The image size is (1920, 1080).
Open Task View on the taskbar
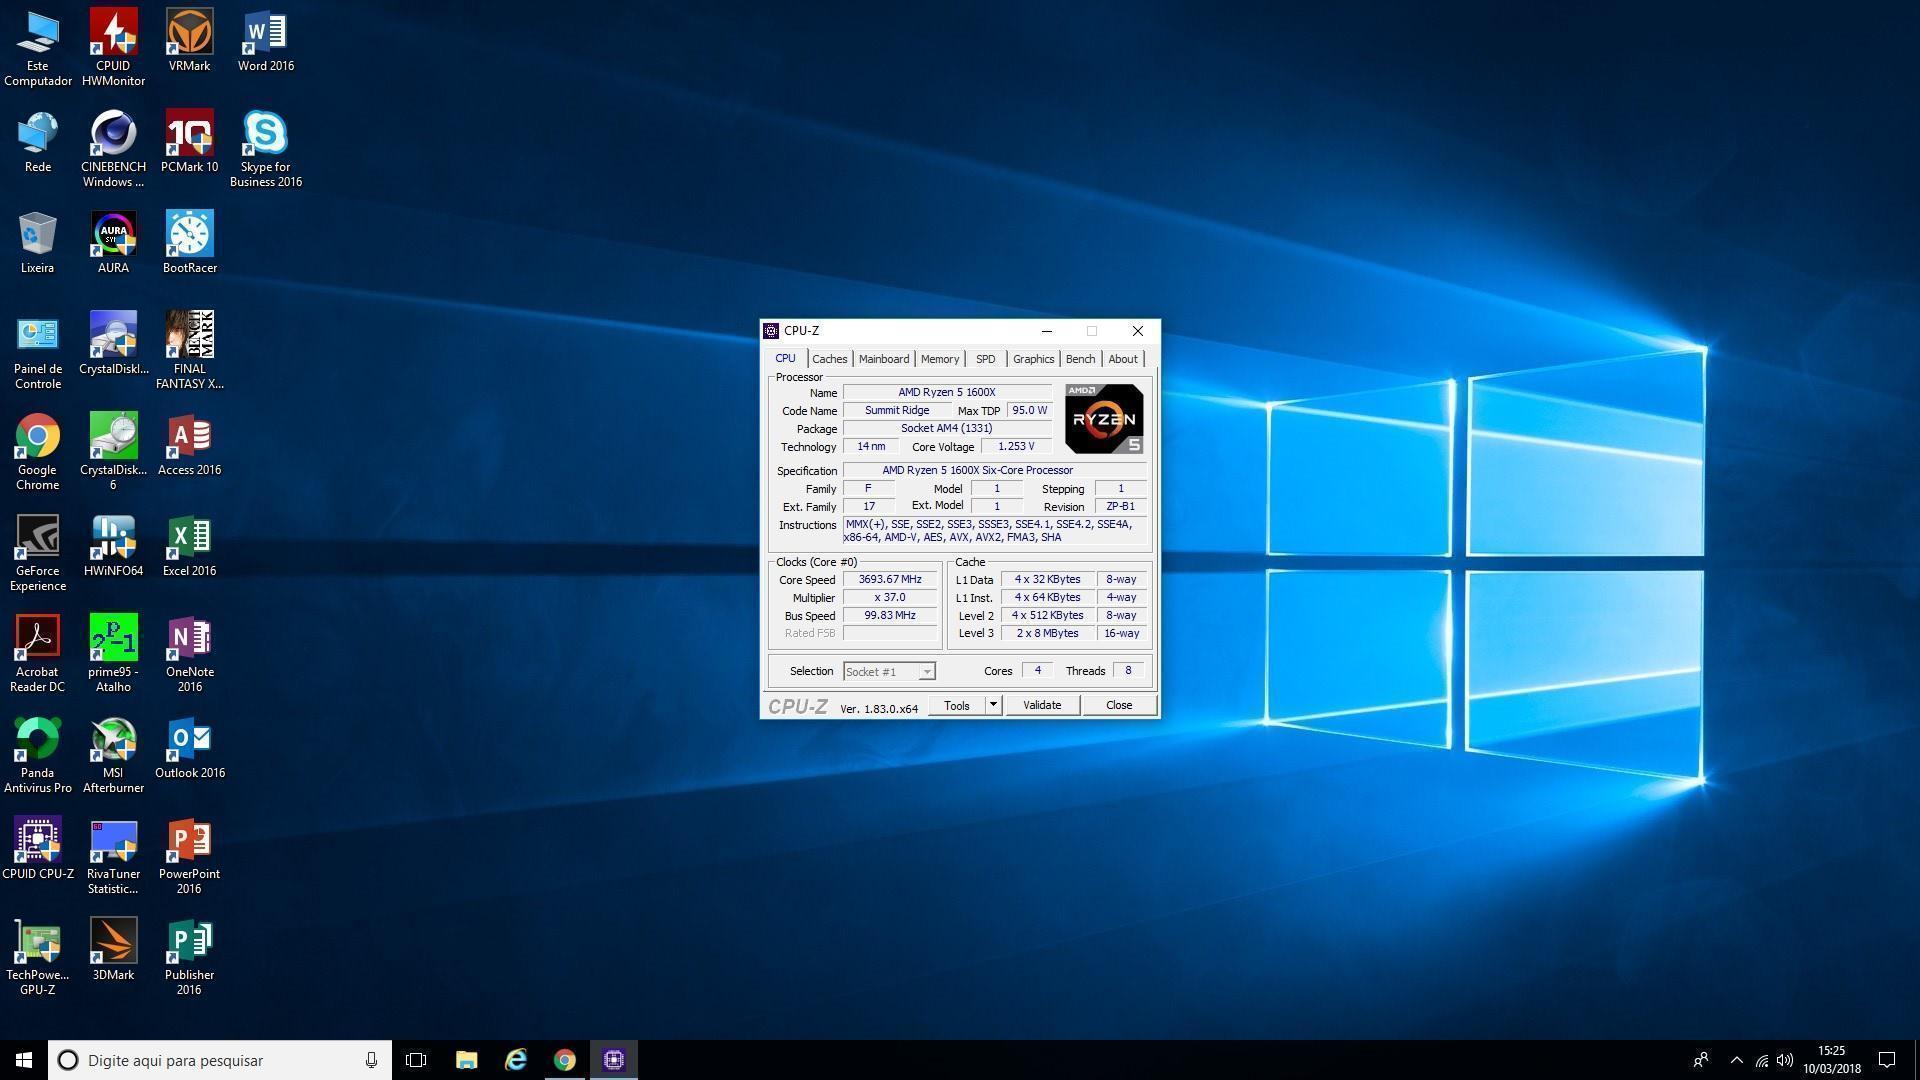[416, 1060]
